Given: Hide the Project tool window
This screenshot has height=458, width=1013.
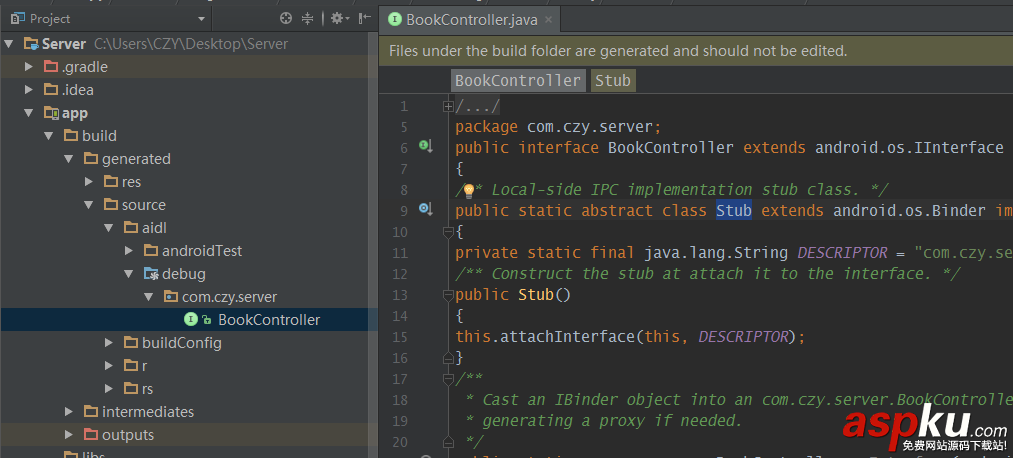Looking at the screenshot, I should click(x=363, y=18).
